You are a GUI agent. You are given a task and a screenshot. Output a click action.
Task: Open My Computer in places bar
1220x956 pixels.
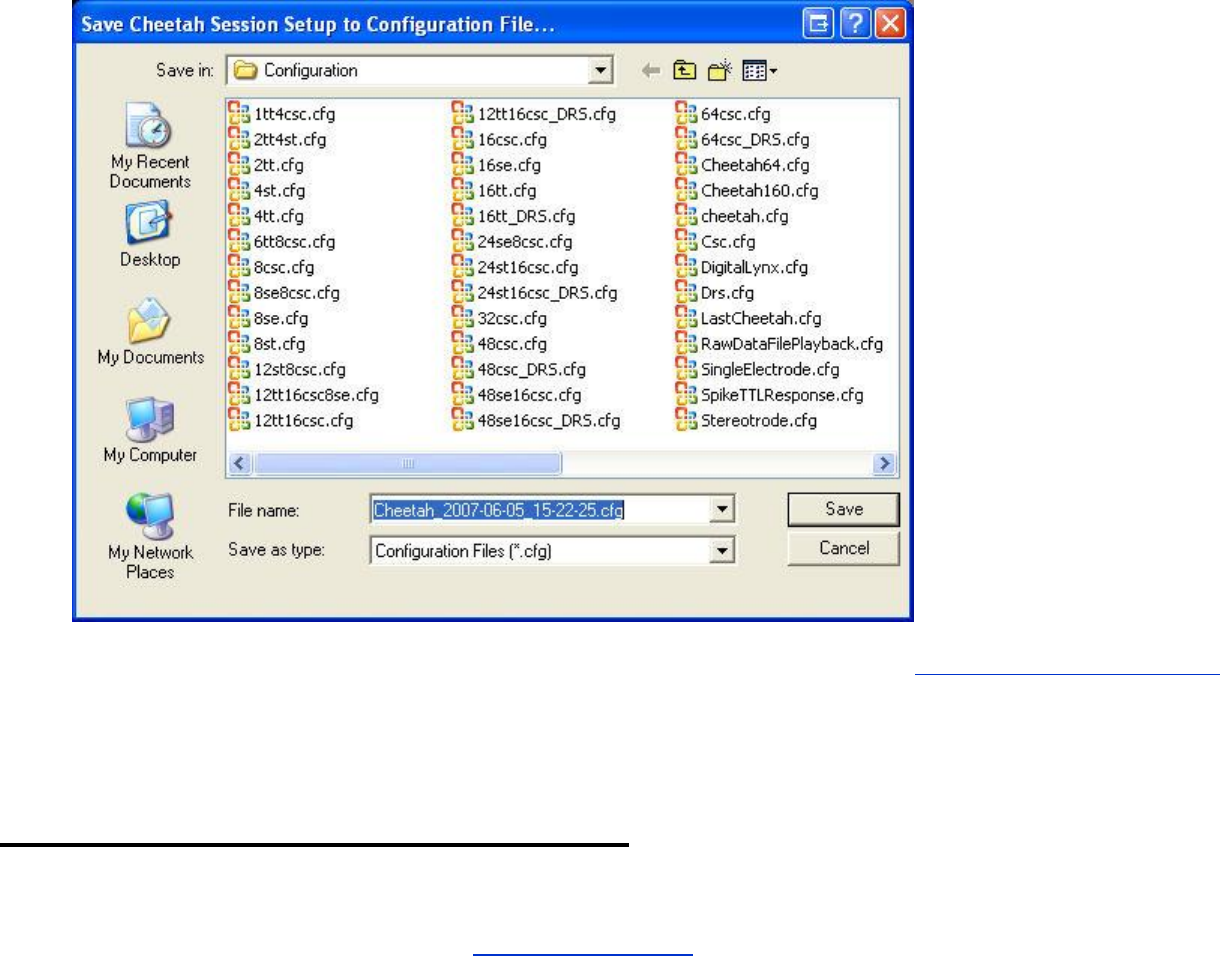coord(150,431)
